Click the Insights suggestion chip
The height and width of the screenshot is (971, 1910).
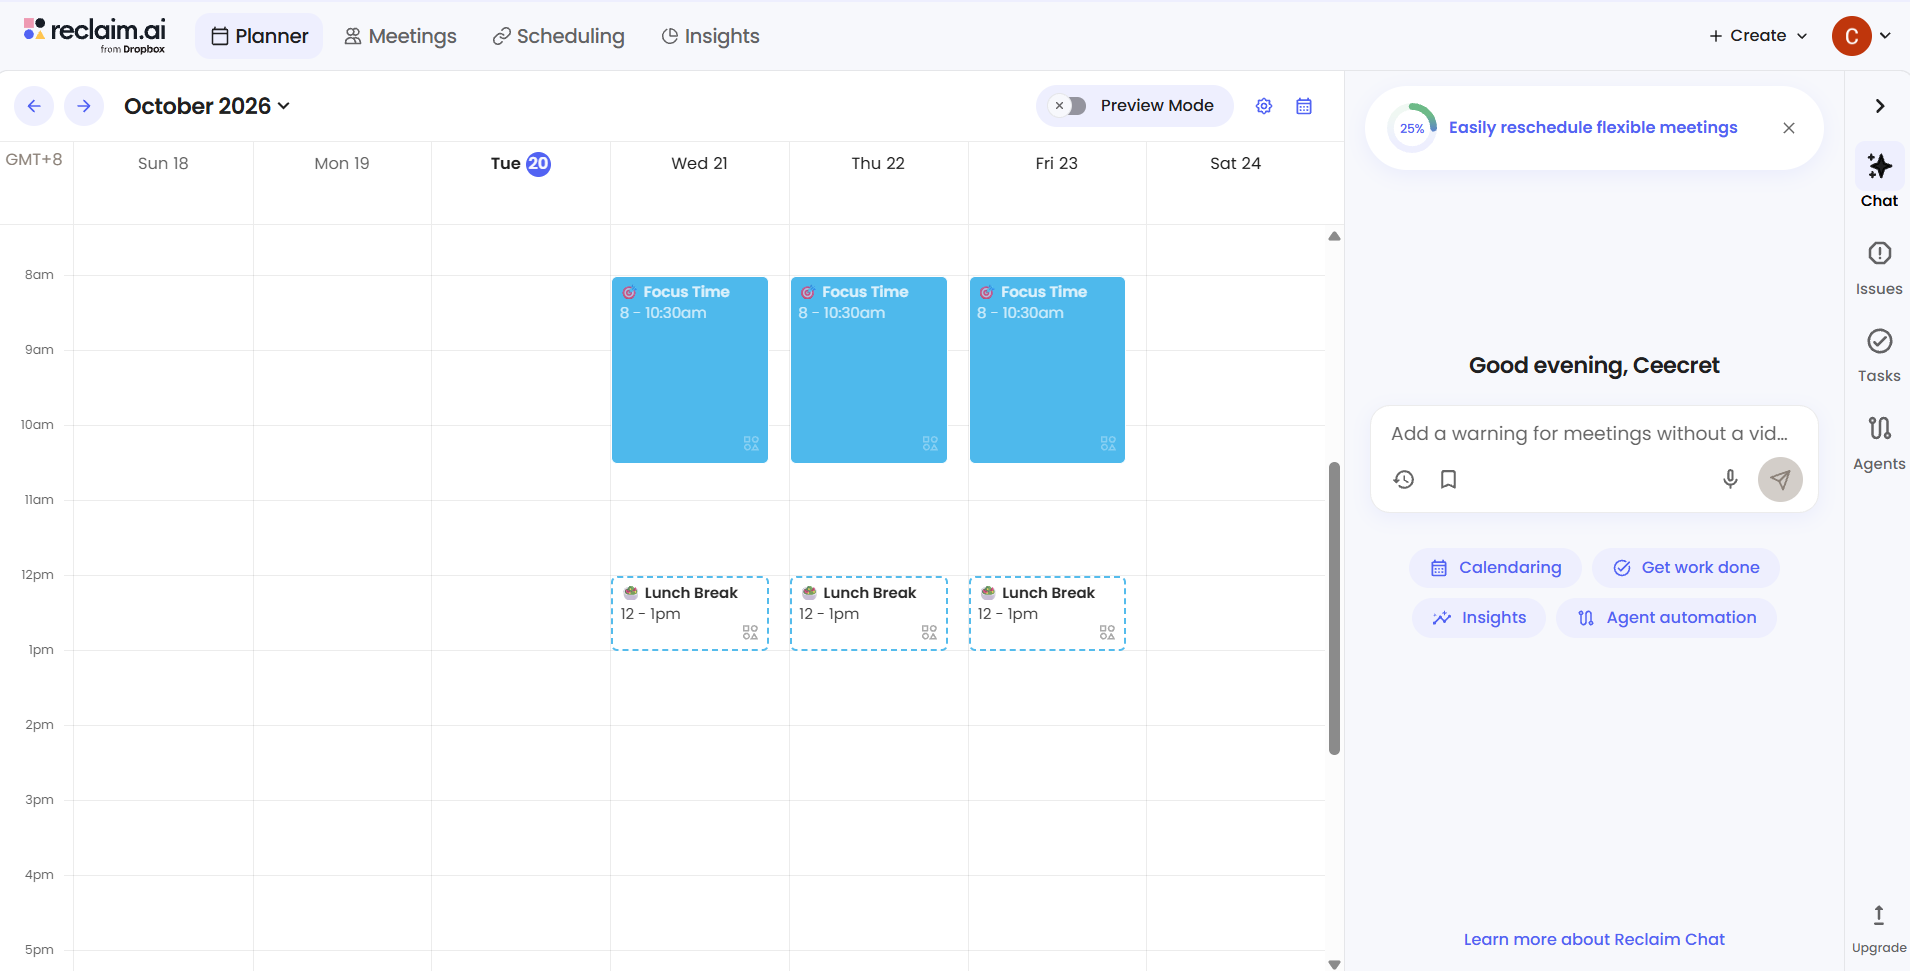point(1478,618)
